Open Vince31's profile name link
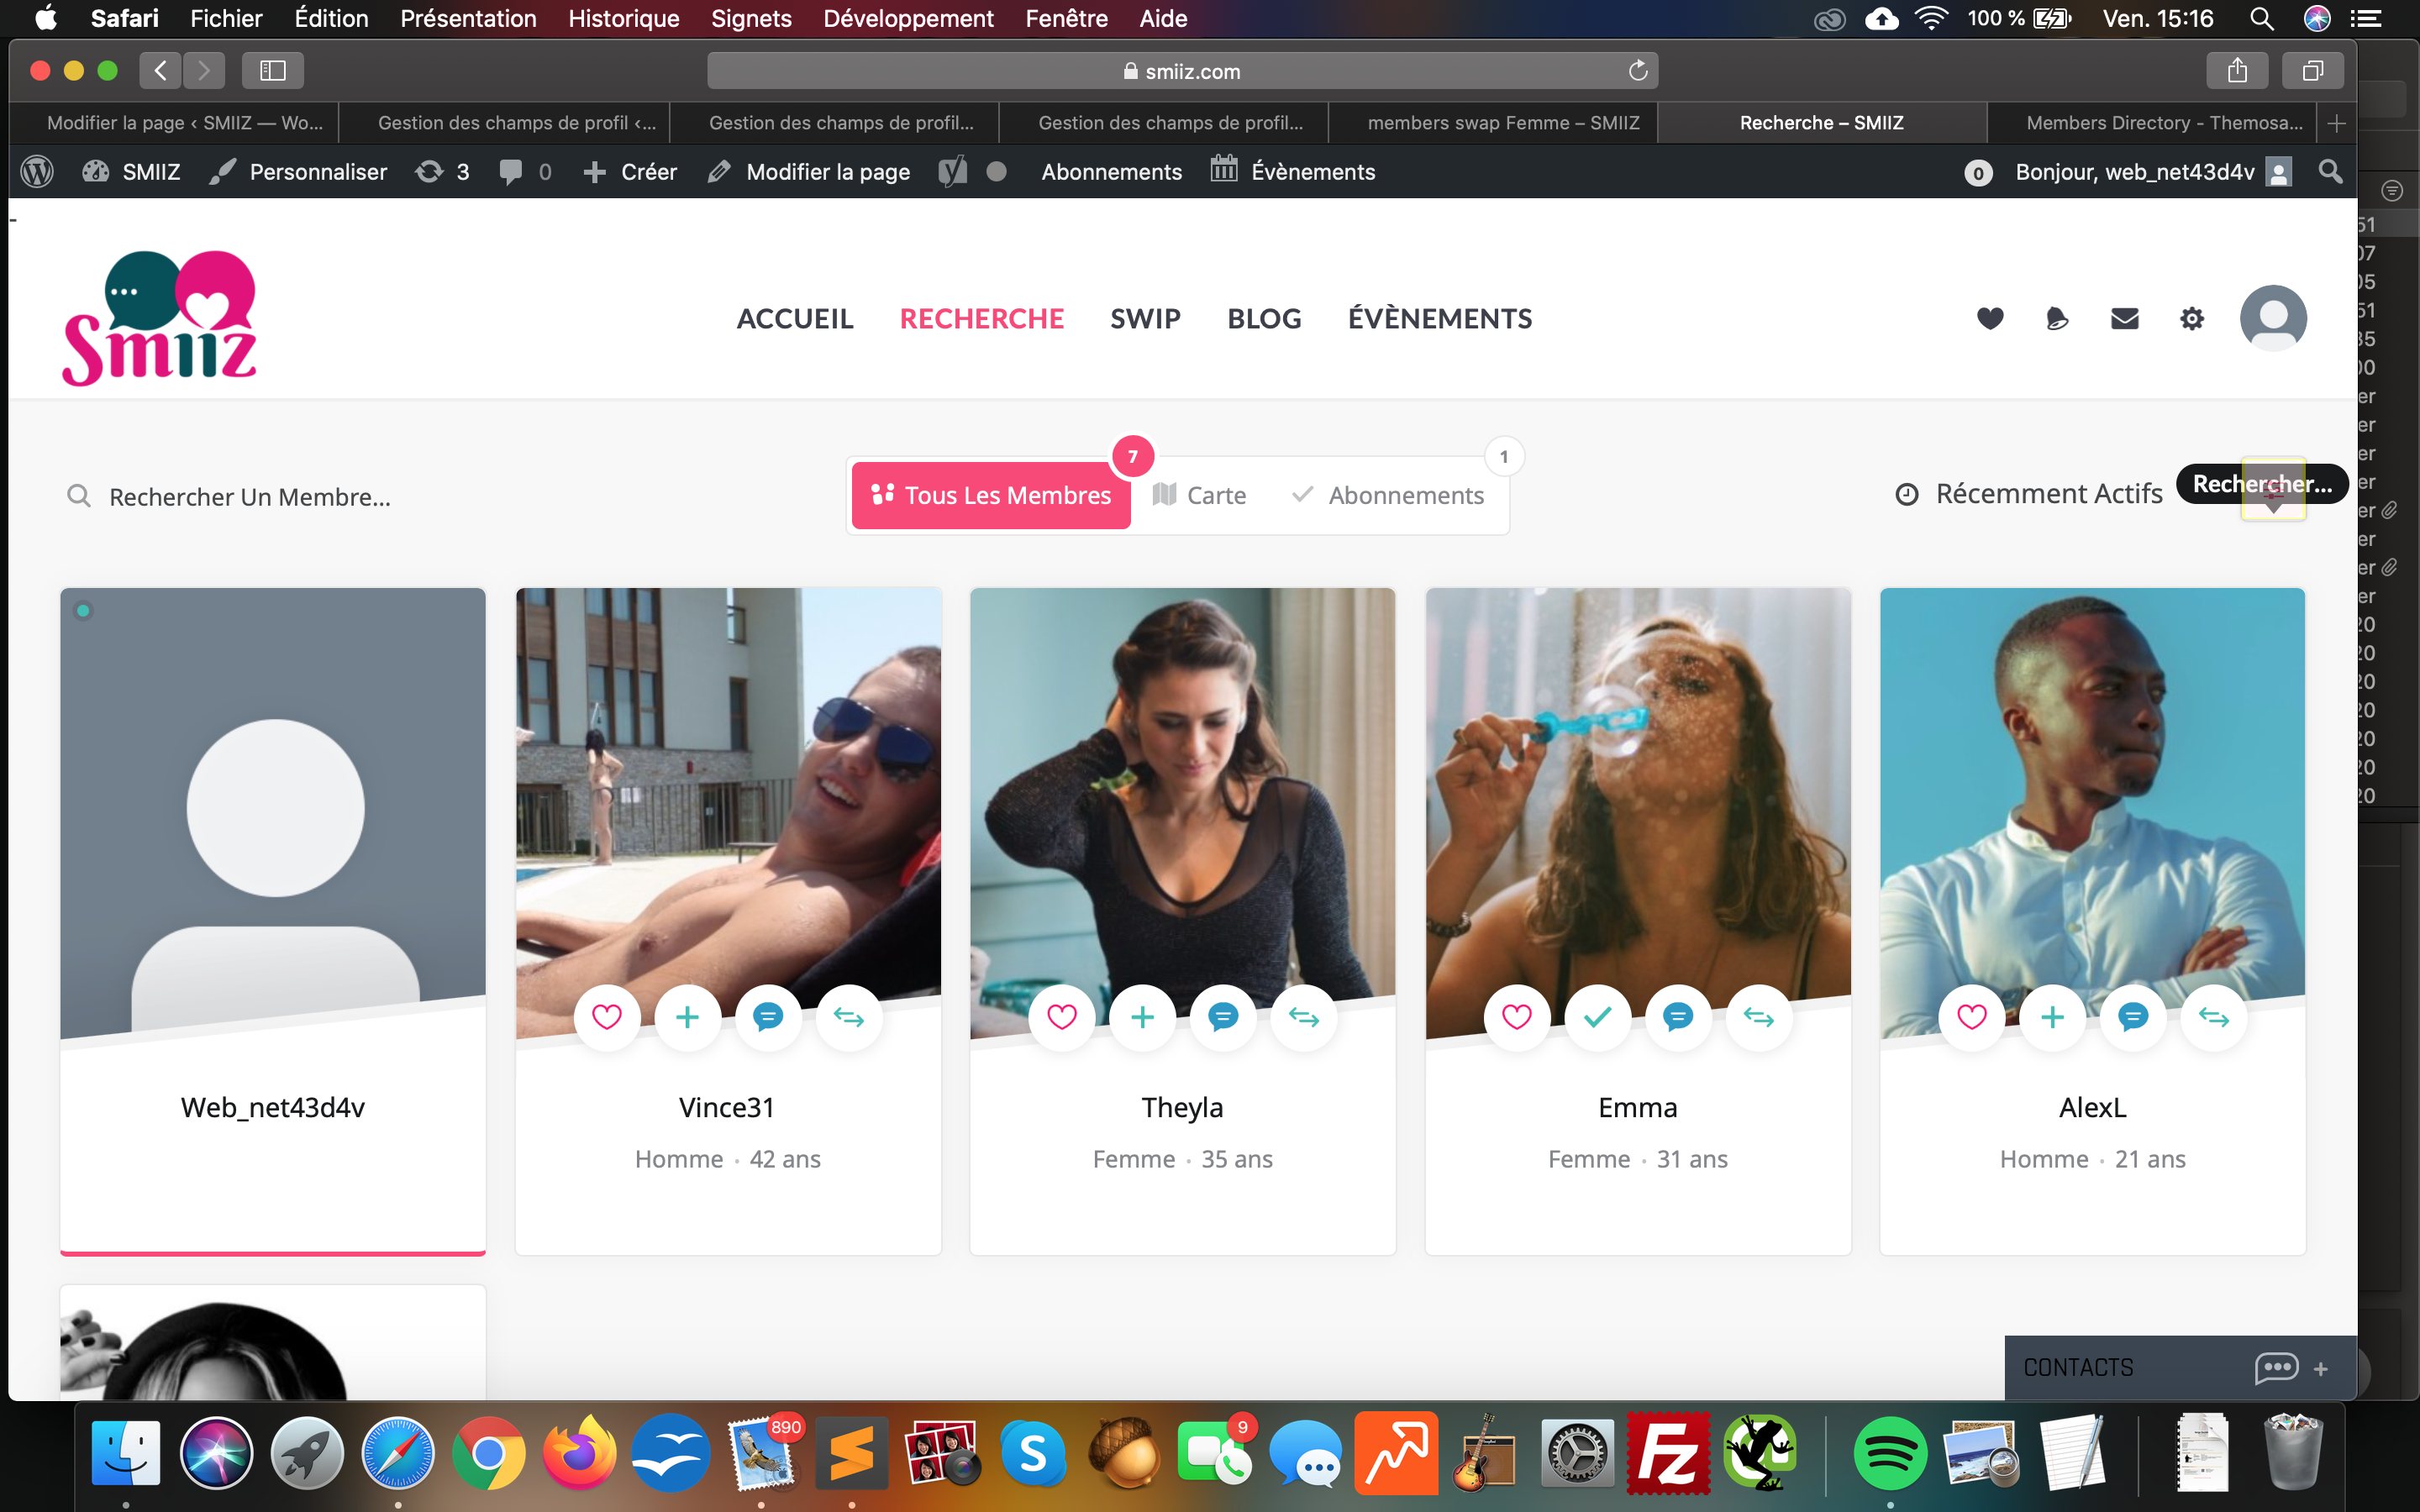2420x1512 pixels. tap(727, 1107)
